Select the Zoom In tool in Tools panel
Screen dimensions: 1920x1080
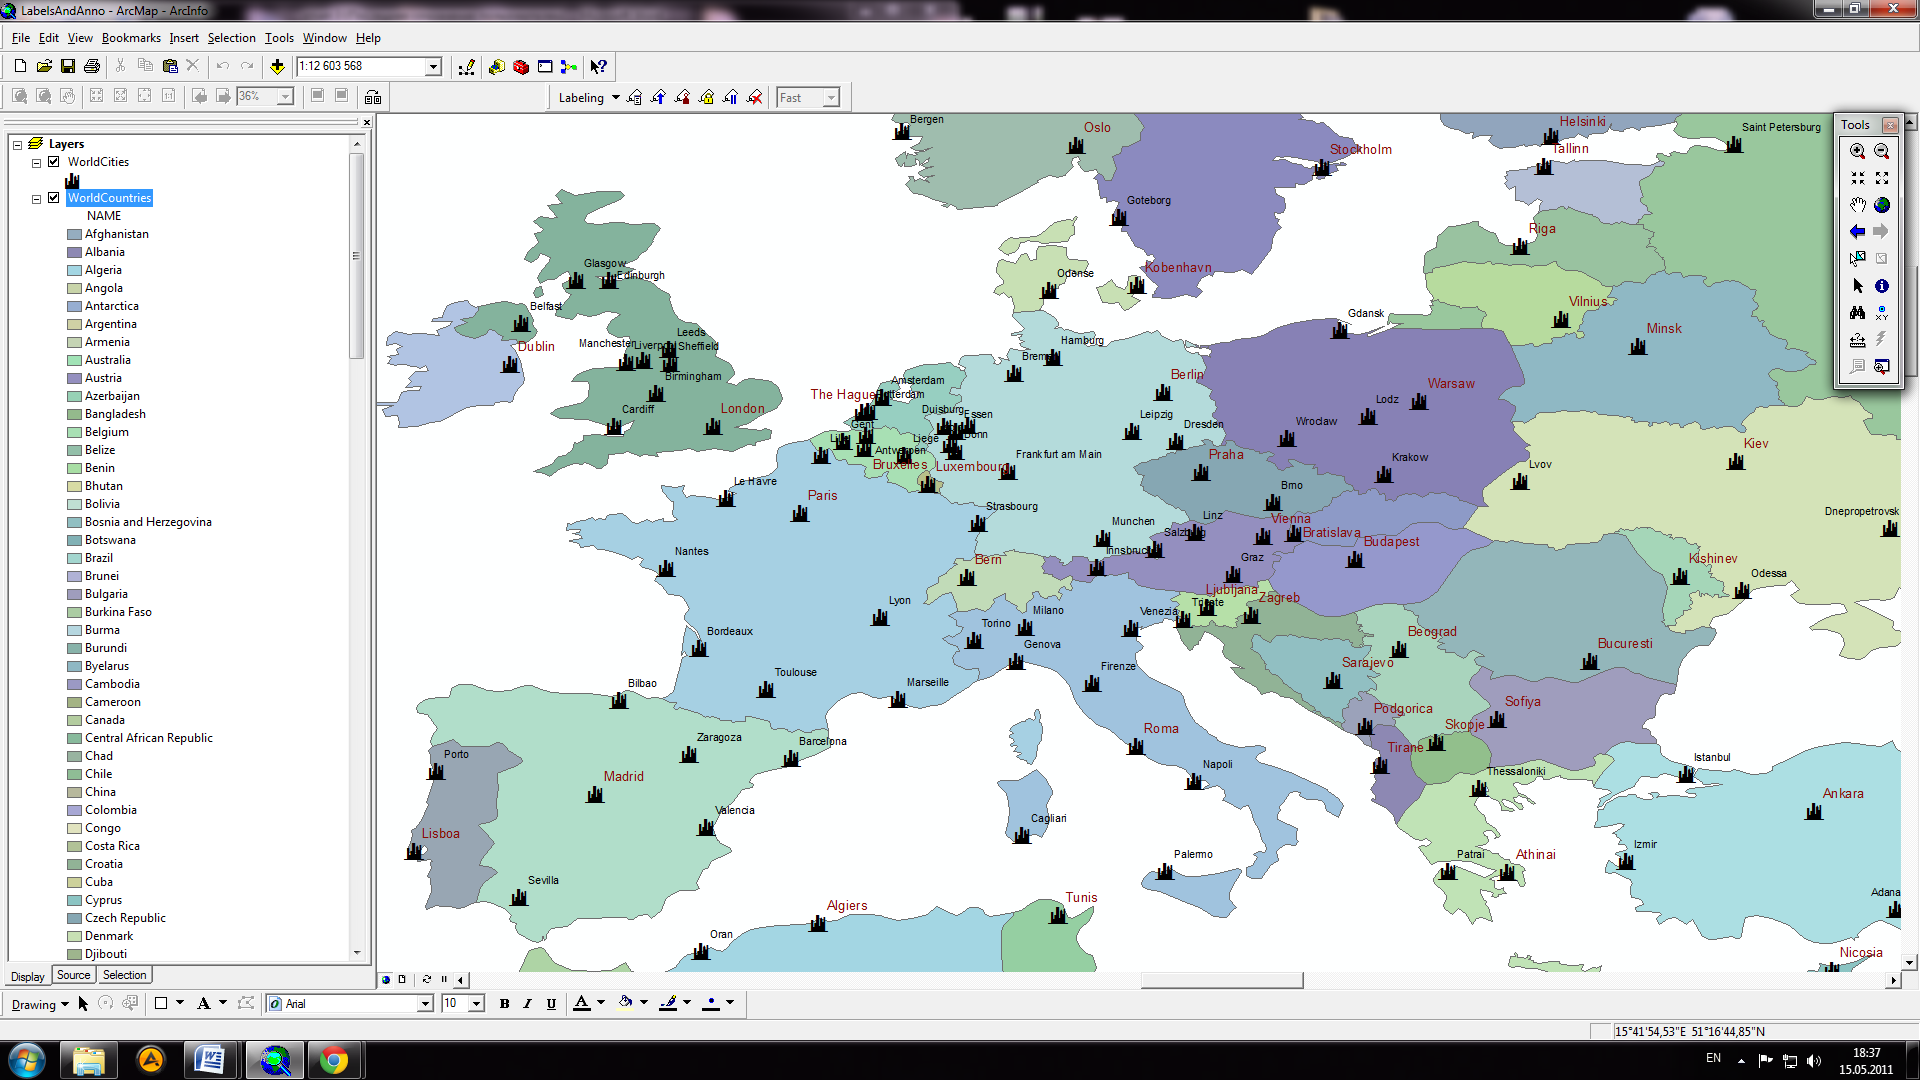coord(1857,151)
